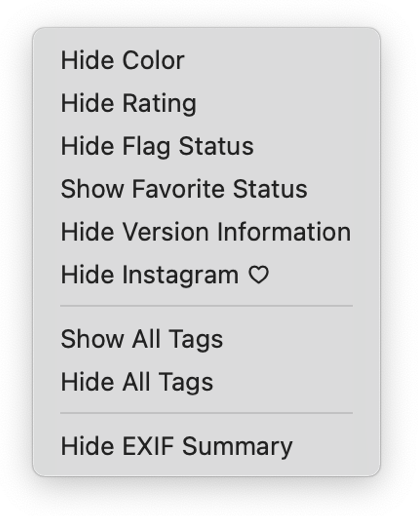Hide the EXIF Summary
Screen dimensions: 418x516
pyautogui.click(x=206, y=446)
